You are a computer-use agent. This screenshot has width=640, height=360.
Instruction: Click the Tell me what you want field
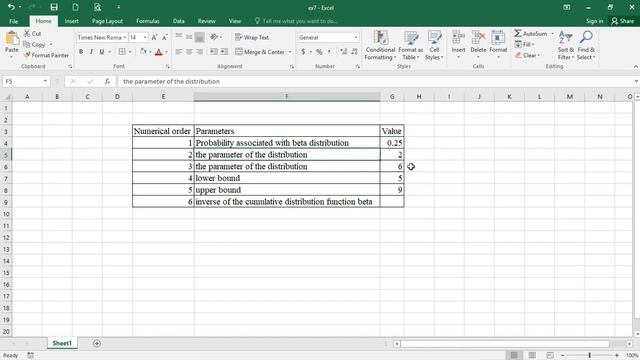296,21
